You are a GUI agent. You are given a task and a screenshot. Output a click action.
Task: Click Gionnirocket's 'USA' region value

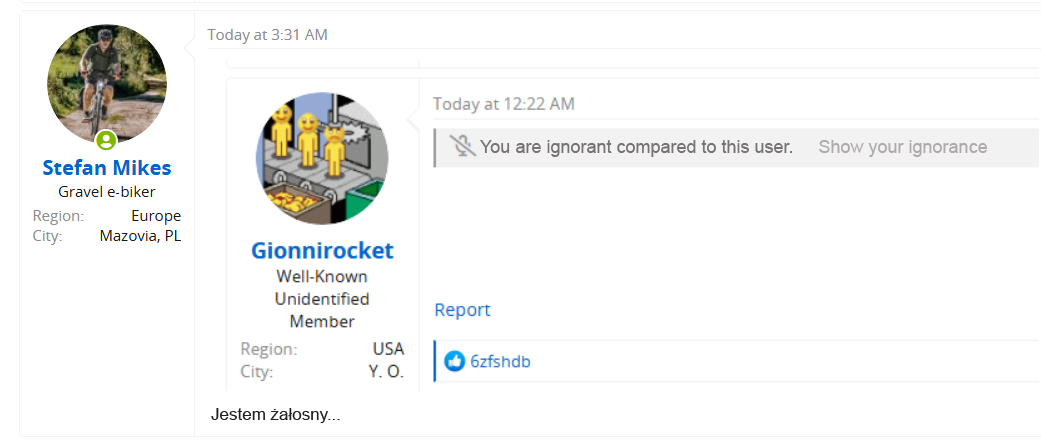point(388,349)
